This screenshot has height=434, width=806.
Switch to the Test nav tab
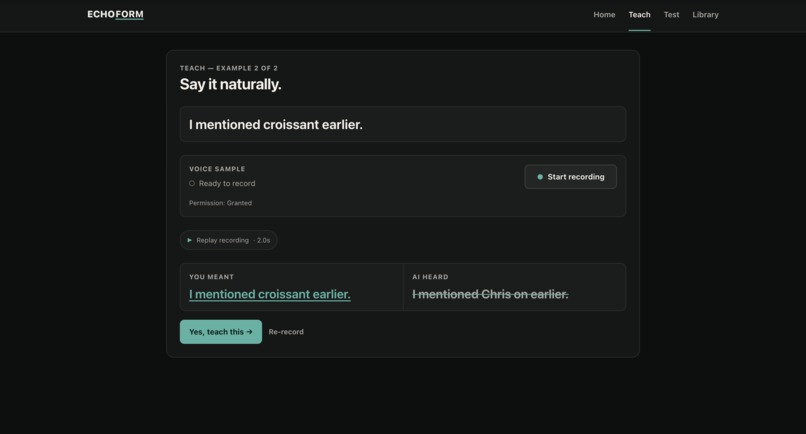(671, 14)
